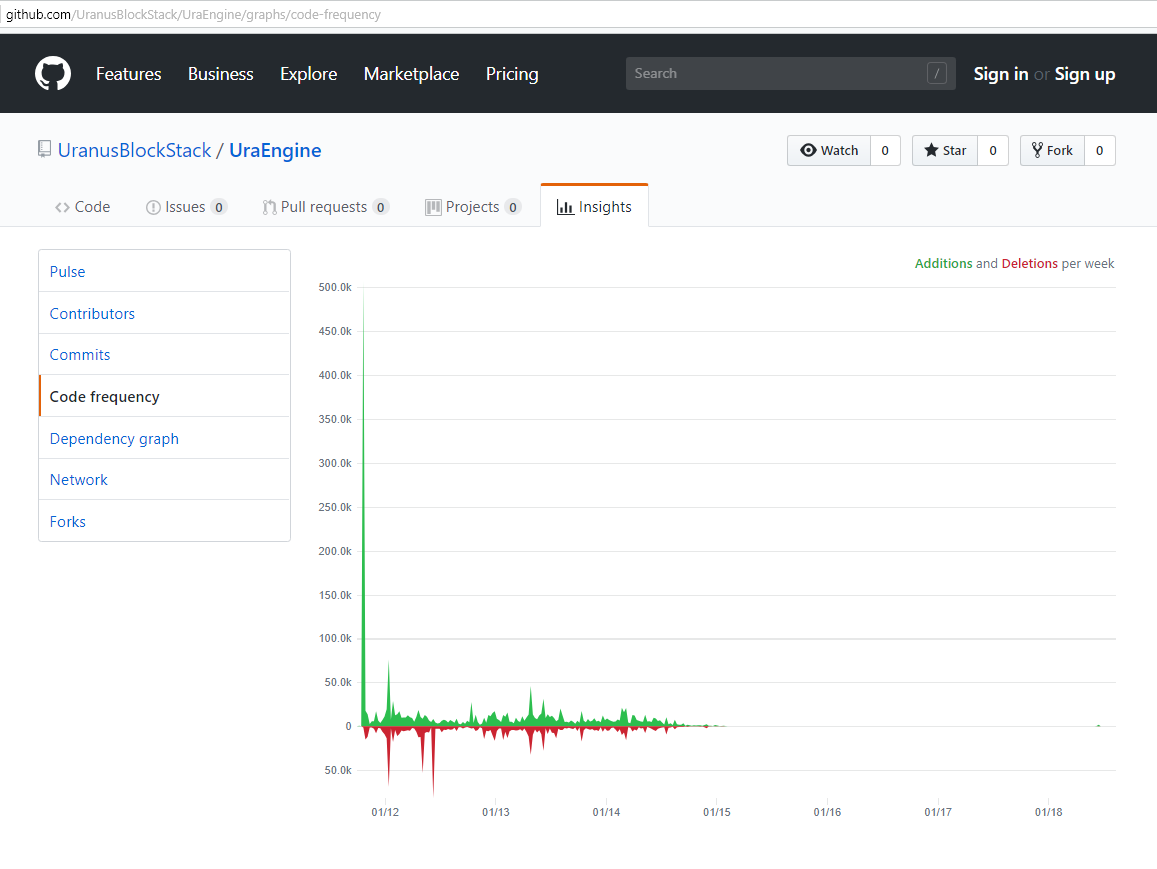Click the 250.0k y-axis label
The image size is (1157, 869).
point(335,507)
